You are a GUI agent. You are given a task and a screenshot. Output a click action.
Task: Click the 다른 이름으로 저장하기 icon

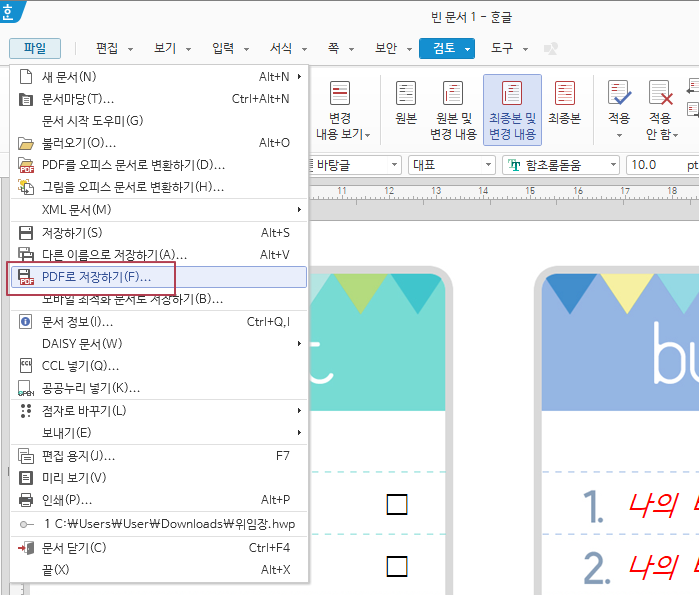(x=26, y=254)
